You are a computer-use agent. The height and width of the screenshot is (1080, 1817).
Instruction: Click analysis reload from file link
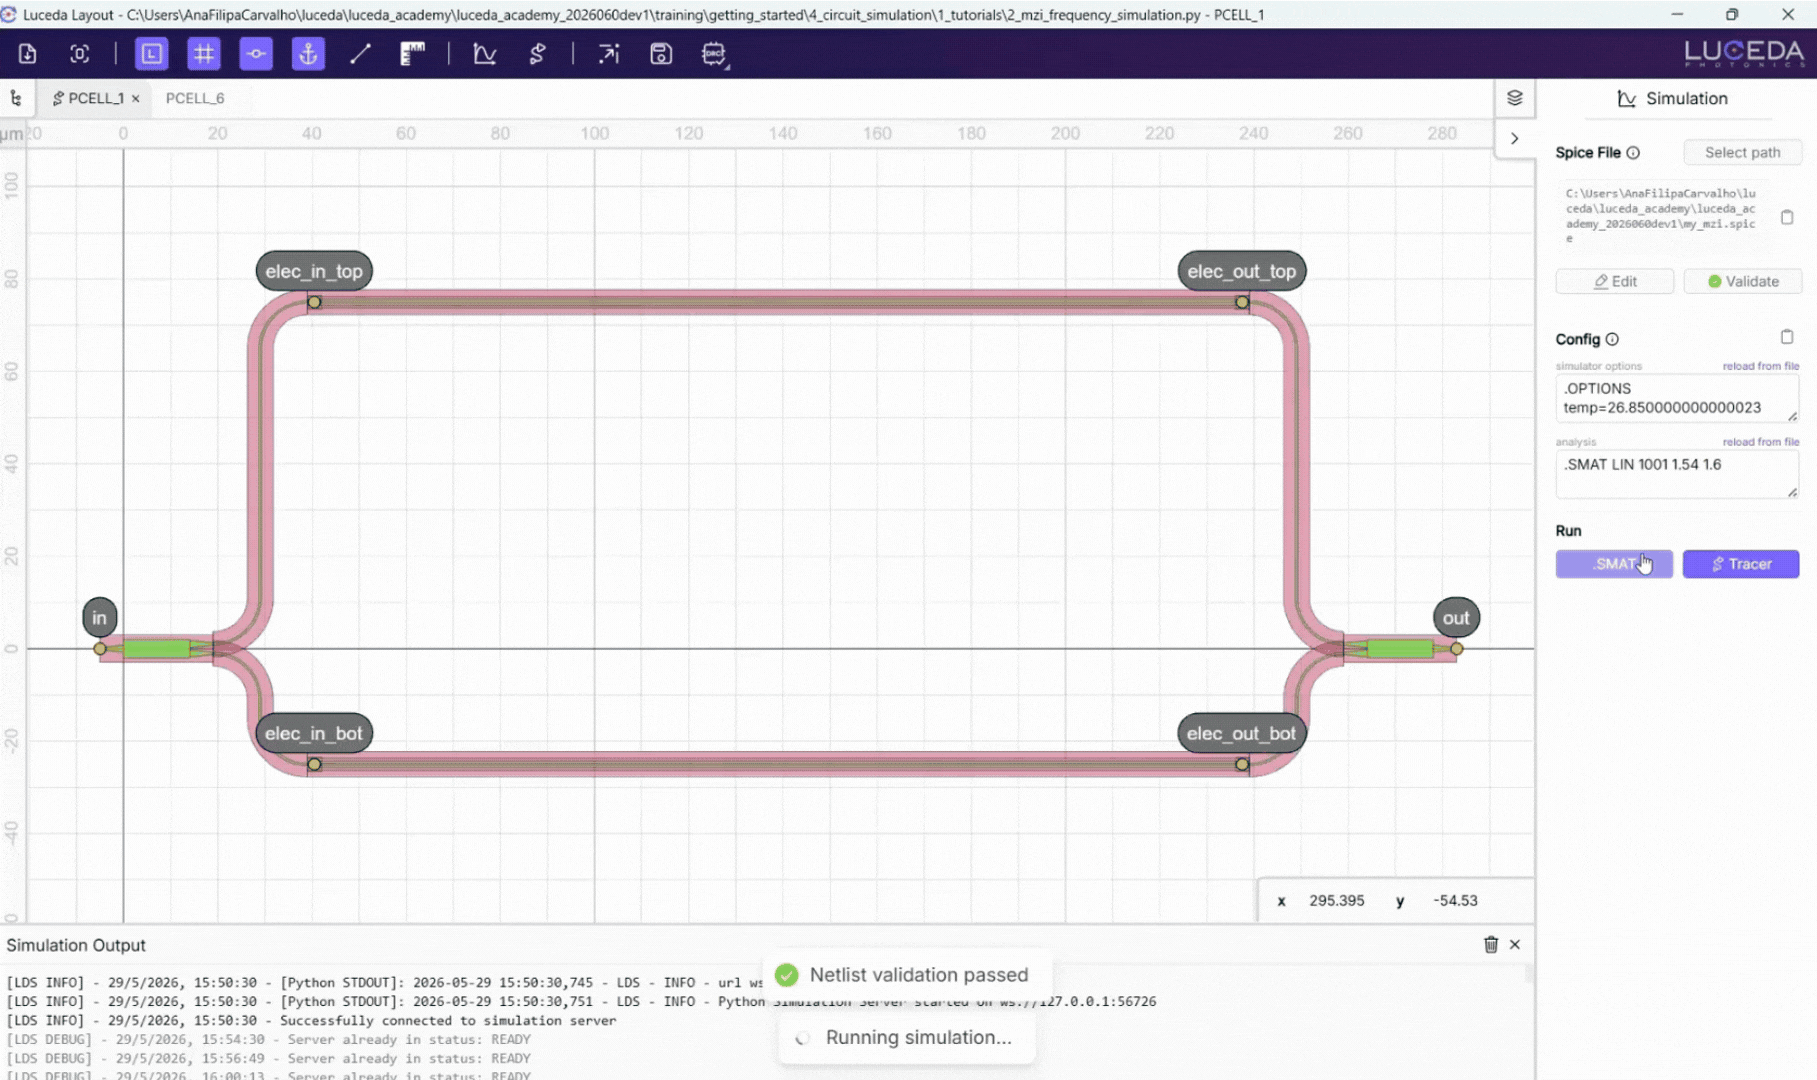(x=1760, y=442)
